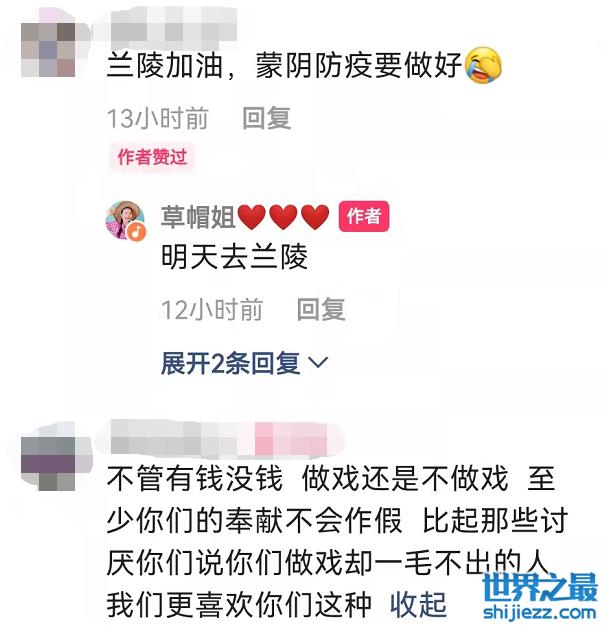Tap the Douyin badge on author avatar

coord(136,232)
